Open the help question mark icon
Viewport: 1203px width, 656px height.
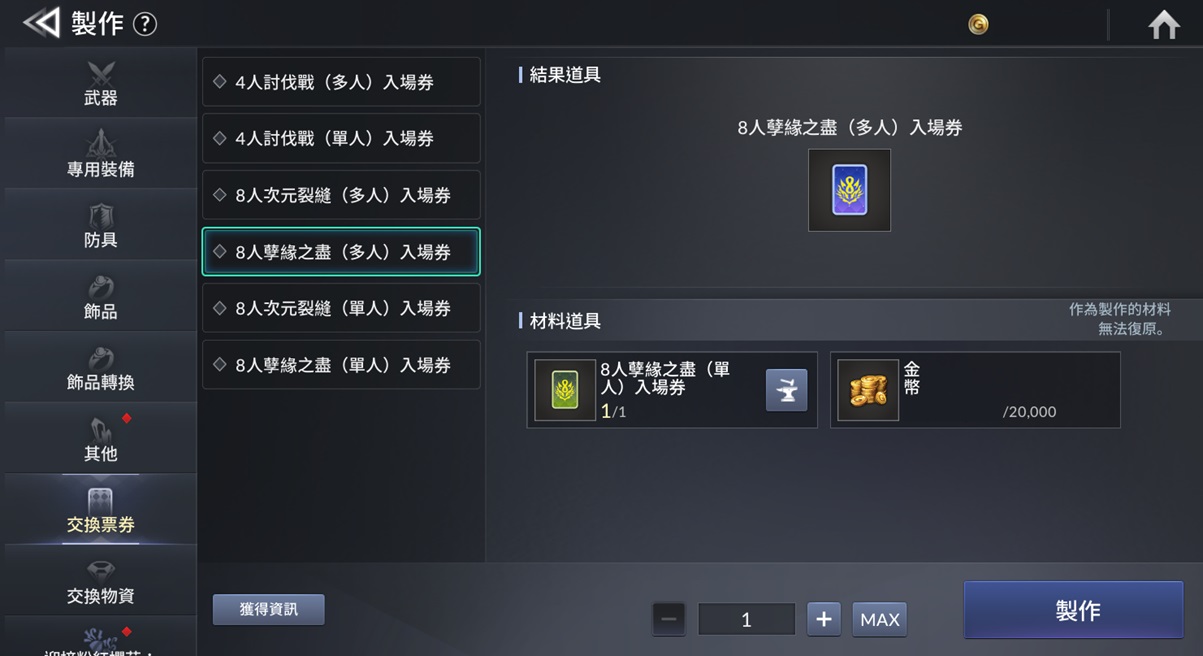tap(145, 24)
